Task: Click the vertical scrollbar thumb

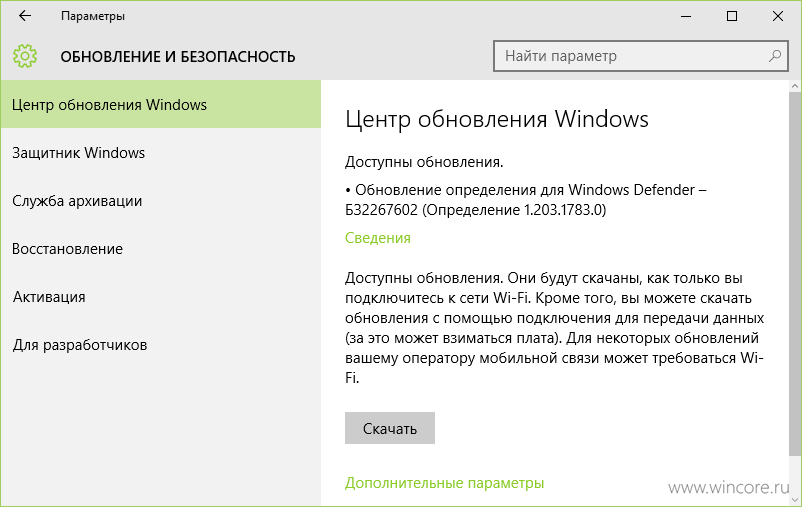Action: (x=795, y=274)
